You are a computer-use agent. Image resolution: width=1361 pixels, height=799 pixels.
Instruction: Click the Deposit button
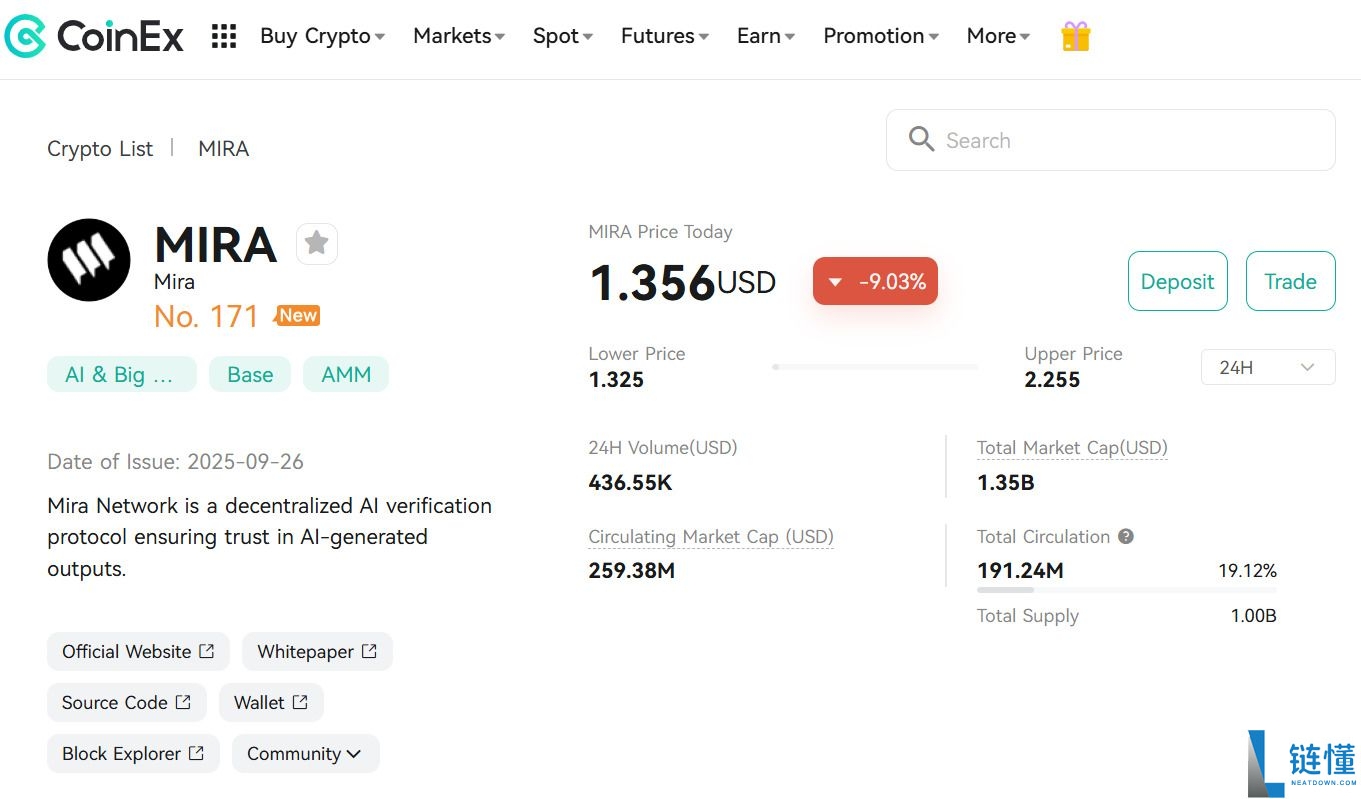coord(1178,281)
